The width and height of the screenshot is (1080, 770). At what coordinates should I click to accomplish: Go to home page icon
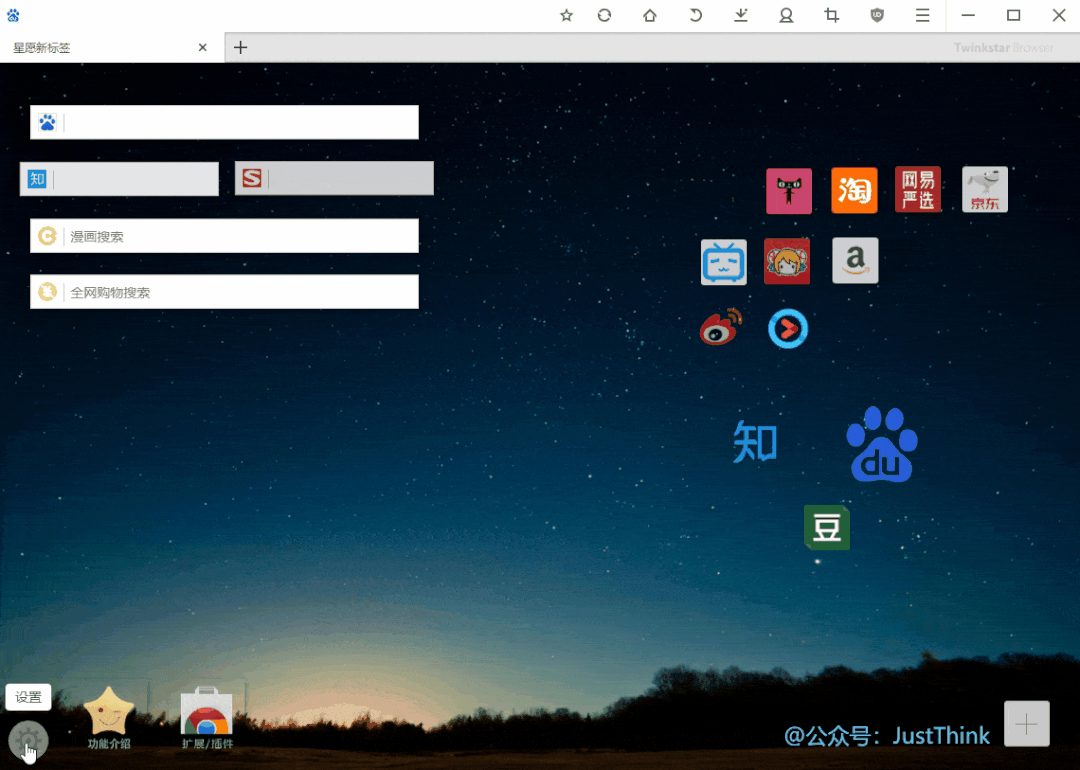click(650, 15)
